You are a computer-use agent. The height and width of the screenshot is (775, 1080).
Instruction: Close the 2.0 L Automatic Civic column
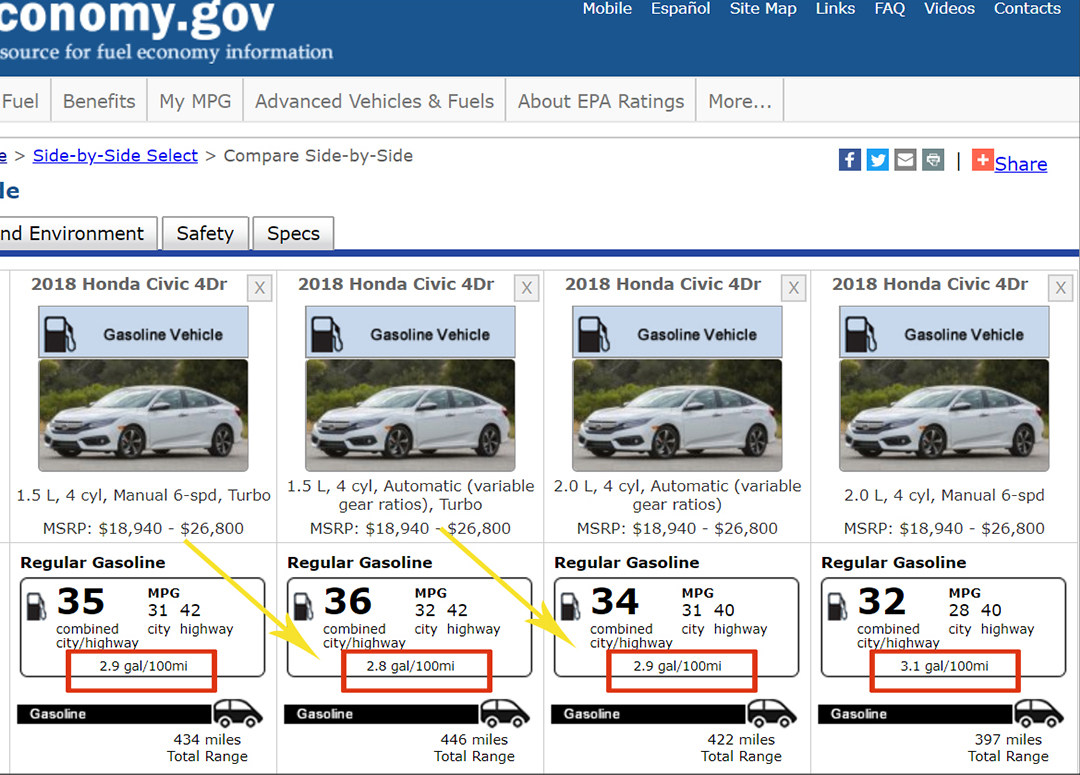(x=794, y=289)
